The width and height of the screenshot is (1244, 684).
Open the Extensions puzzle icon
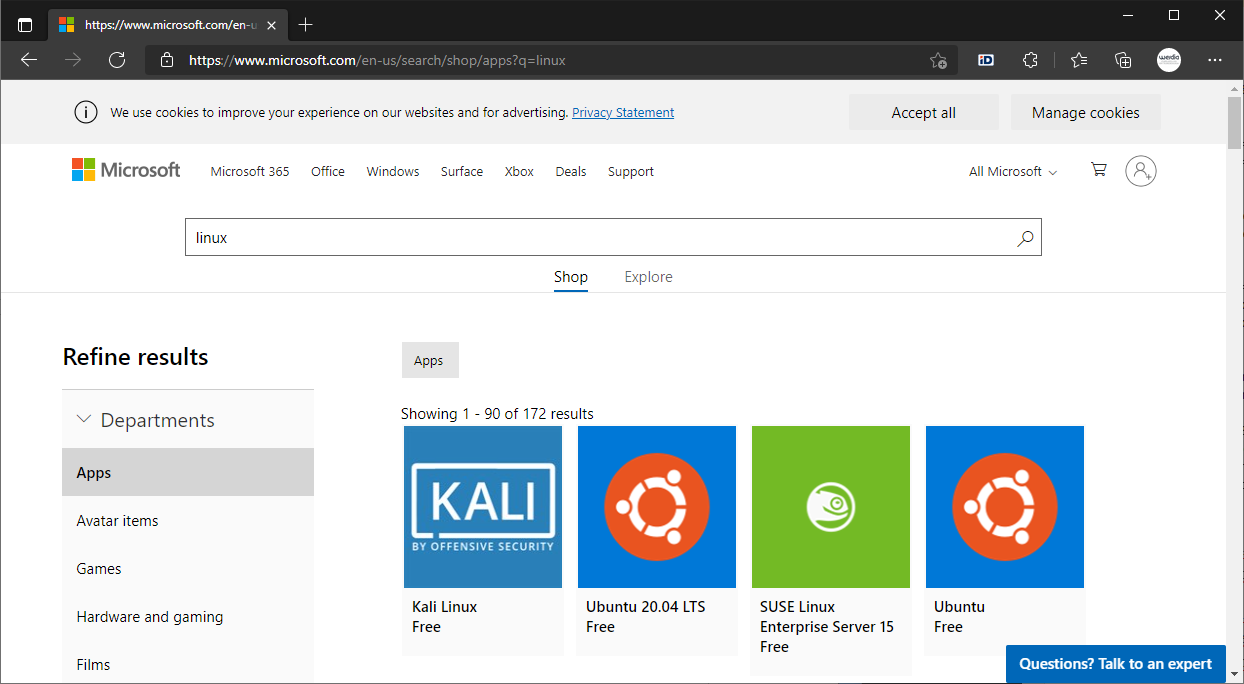[x=1031, y=60]
